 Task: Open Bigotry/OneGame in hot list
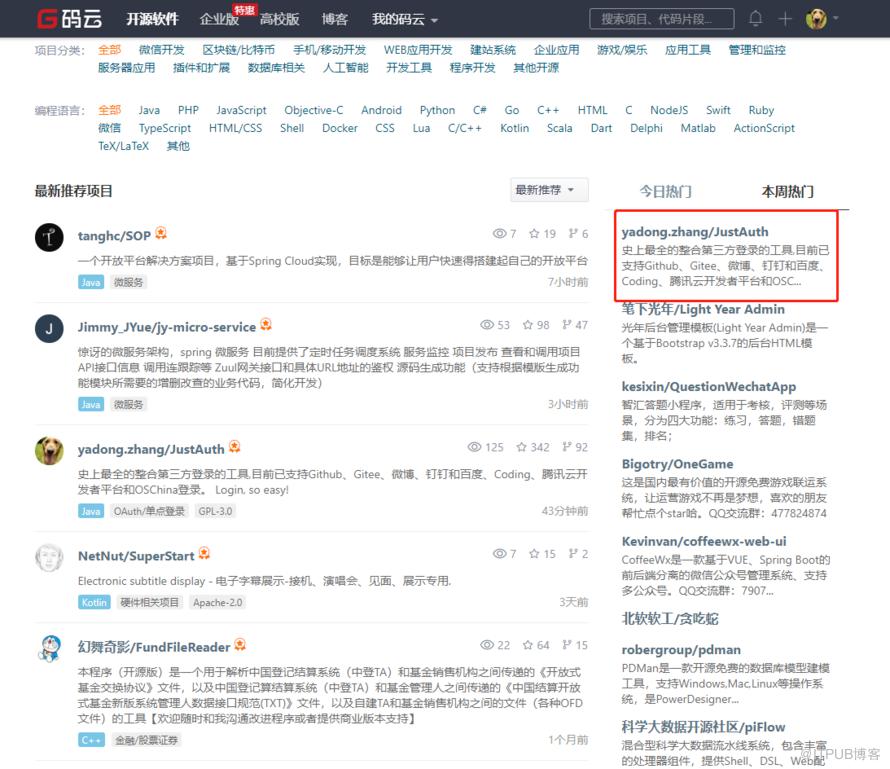(x=677, y=464)
